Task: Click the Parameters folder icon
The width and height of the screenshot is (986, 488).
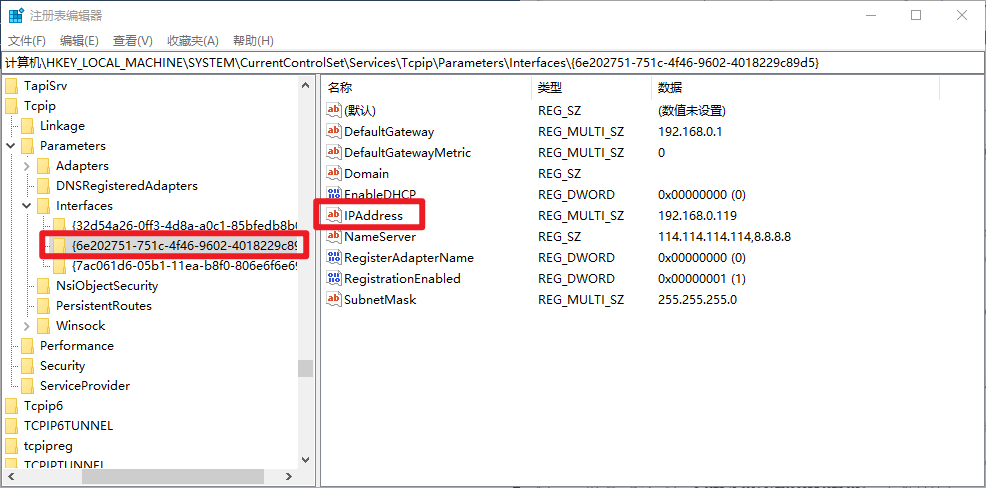Action: click(27, 146)
